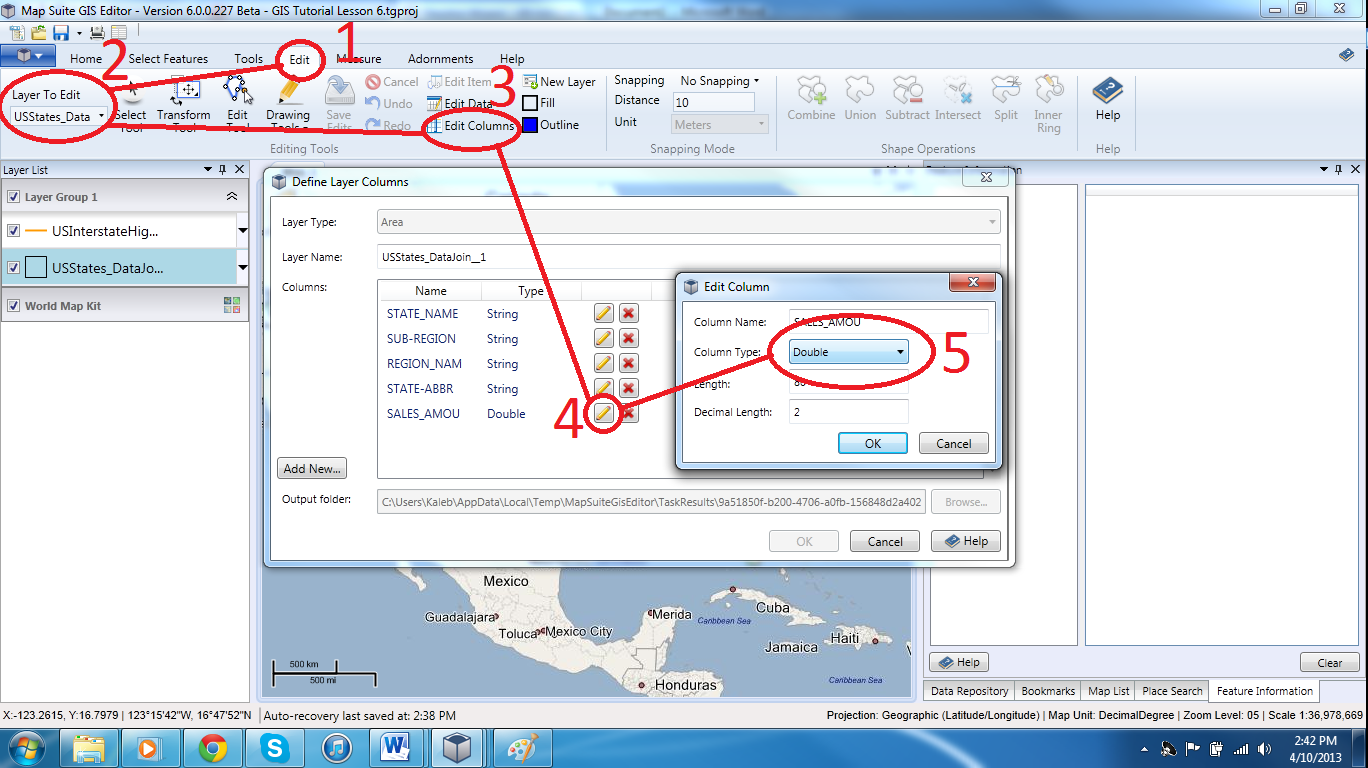Toggle the Layer Group 1 checkbox
The width and height of the screenshot is (1368, 768).
14,197
